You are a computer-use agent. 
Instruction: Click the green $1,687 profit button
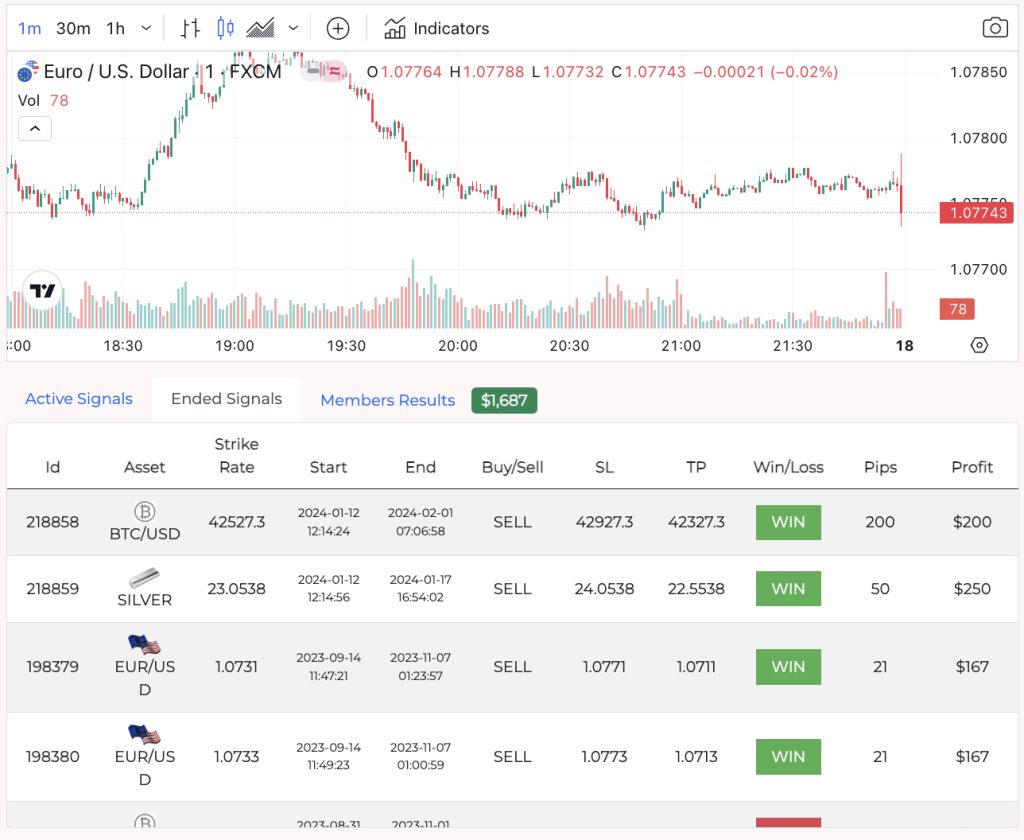pos(504,399)
